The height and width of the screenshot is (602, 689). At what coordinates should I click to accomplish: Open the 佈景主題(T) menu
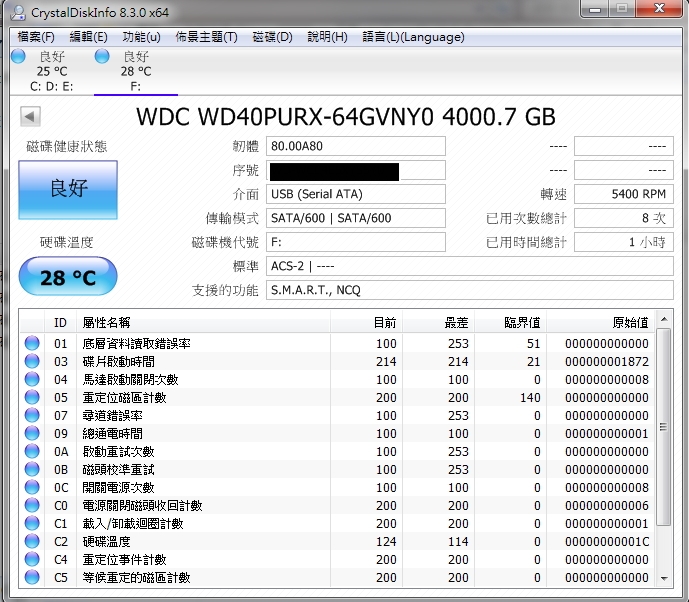(x=207, y=37)
